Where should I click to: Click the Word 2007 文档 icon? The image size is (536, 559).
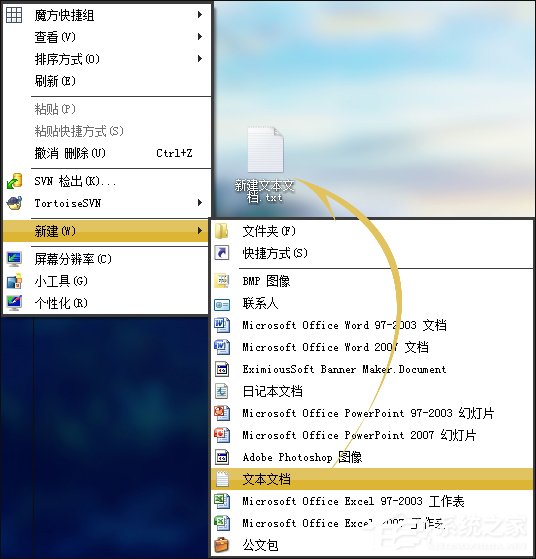point(222,347)
